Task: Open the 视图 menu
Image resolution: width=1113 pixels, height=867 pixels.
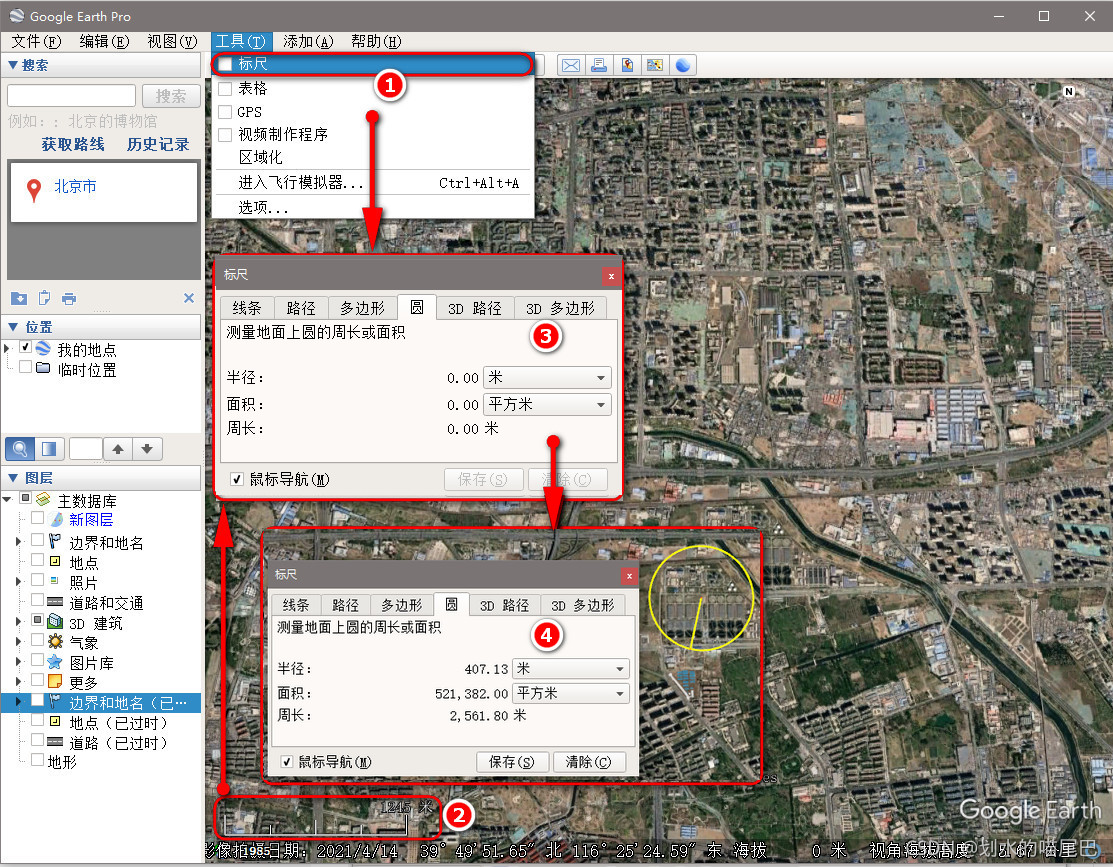Action: 172,42
